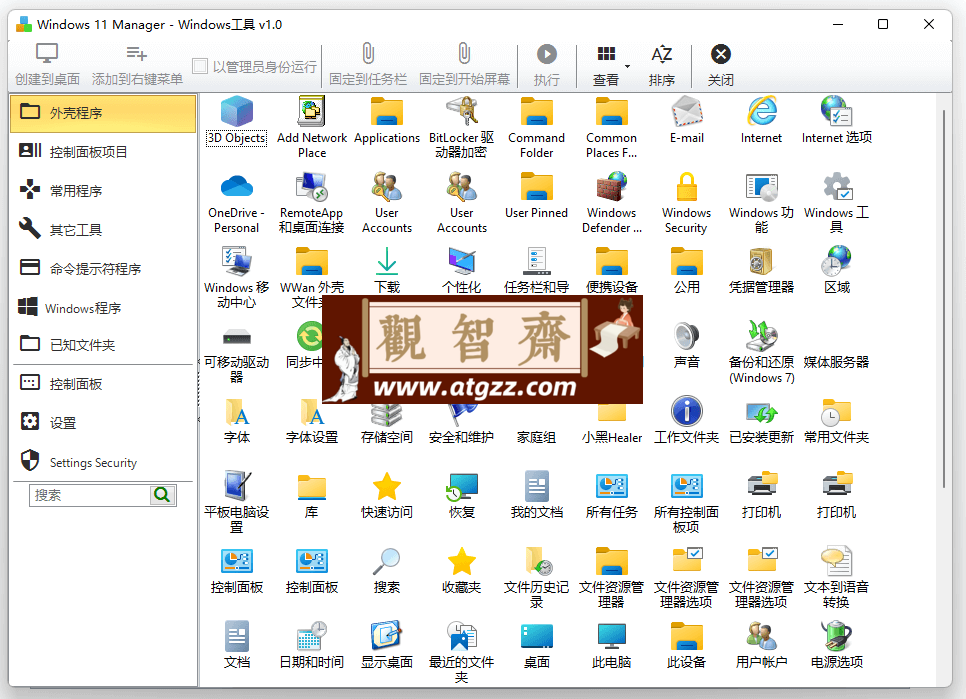Open the E-mail envelope icon

pos(686,112)
